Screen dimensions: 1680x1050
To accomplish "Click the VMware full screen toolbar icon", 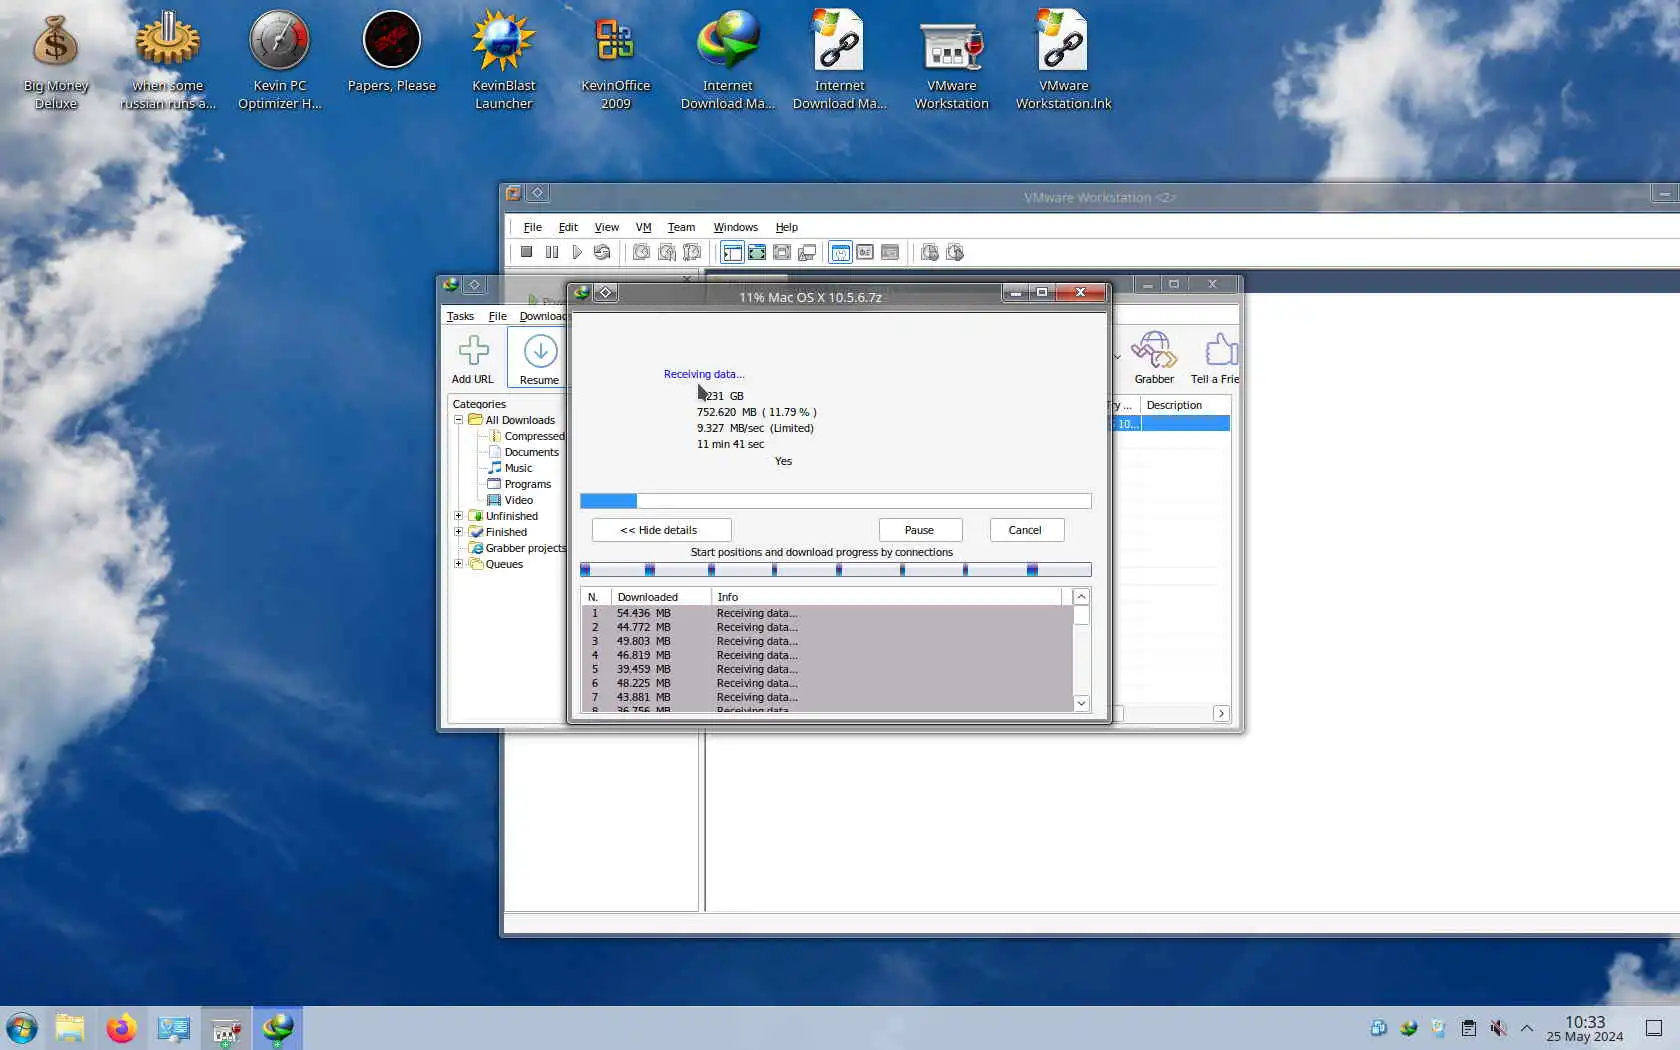I will (757, 252).
